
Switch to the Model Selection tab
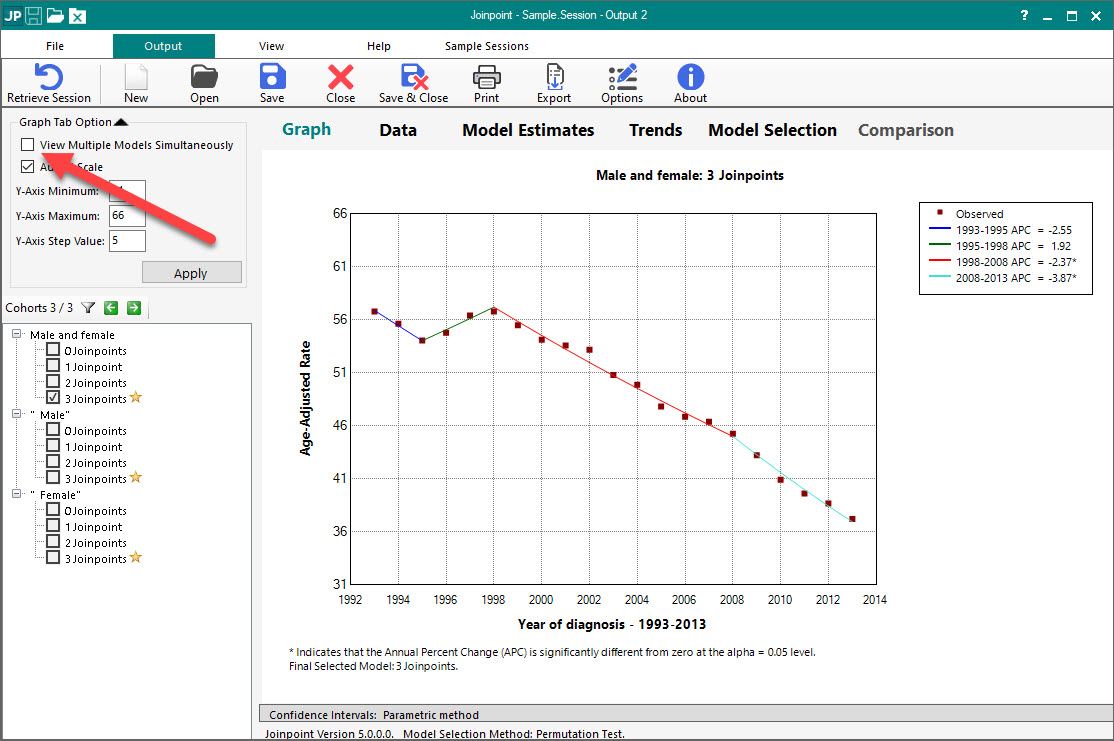772,130
